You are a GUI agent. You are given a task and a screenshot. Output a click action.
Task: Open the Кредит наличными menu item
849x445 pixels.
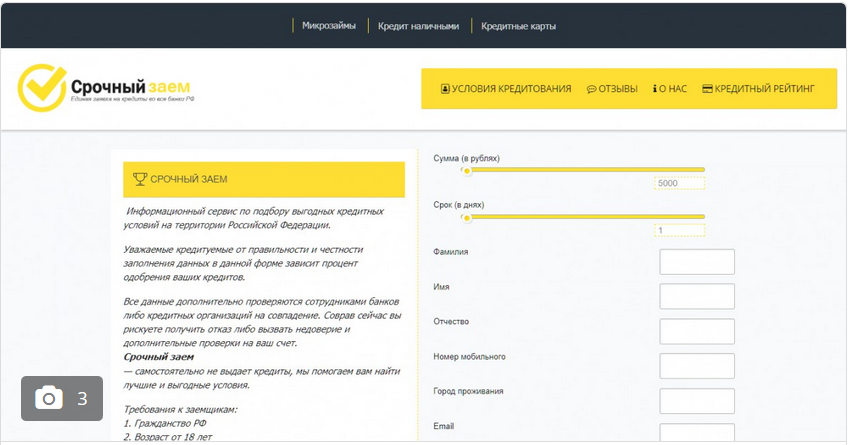[x=418, y=26]
